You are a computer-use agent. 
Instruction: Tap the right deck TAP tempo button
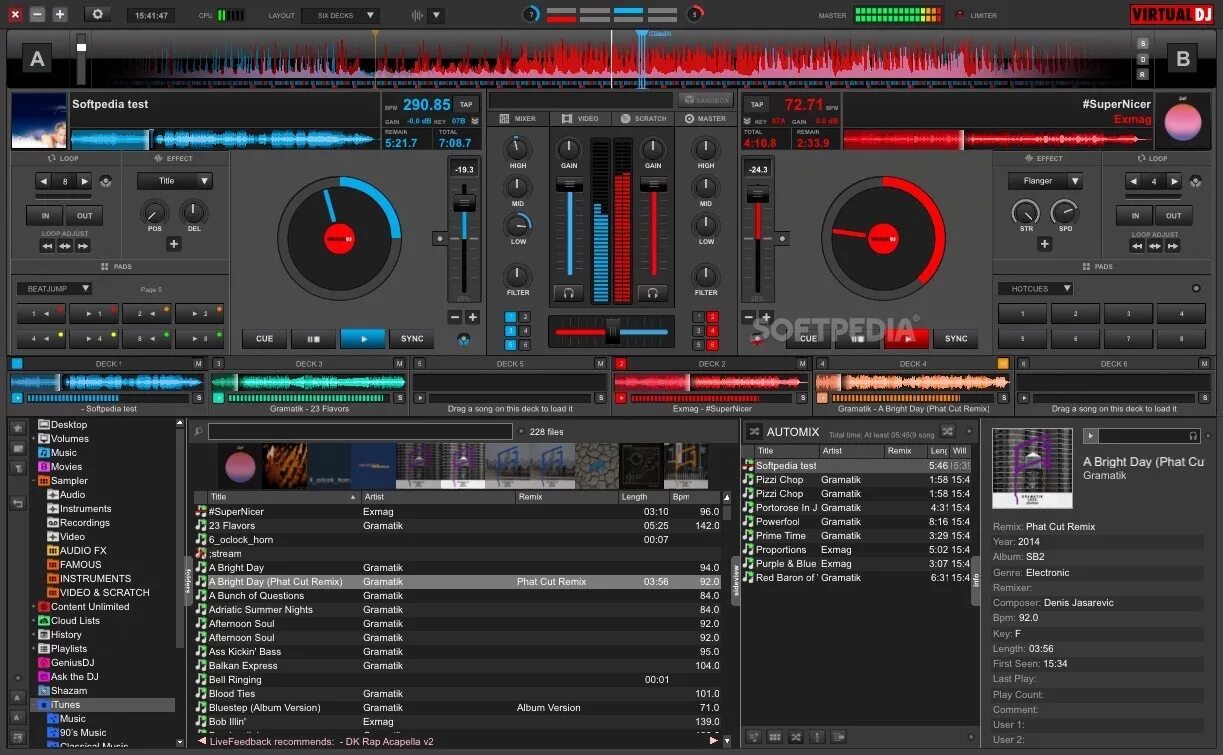(757, 104)
